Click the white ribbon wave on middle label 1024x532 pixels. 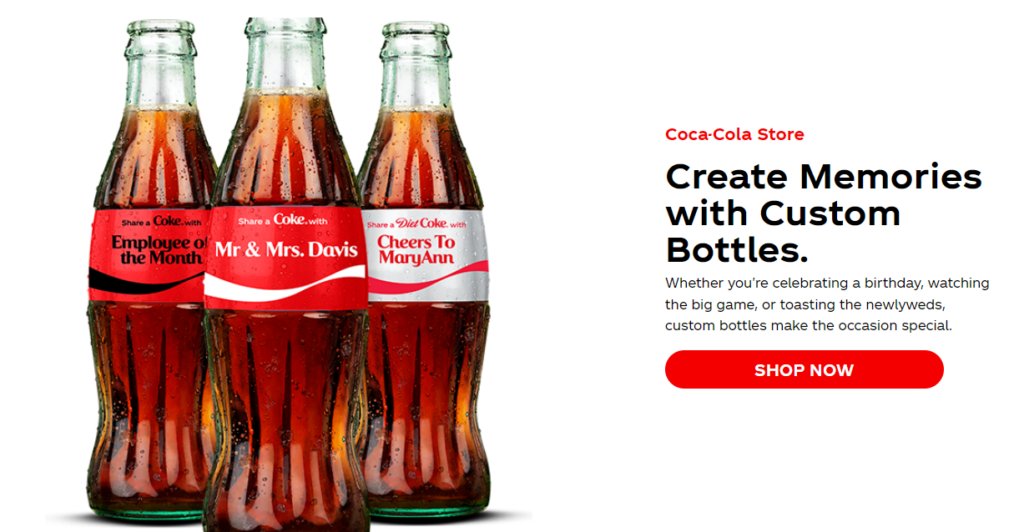(285, 285)
